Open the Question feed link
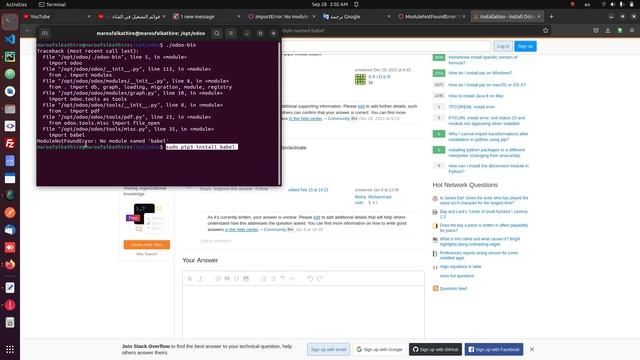Viewport: 640px width, 360px height. 453,289
